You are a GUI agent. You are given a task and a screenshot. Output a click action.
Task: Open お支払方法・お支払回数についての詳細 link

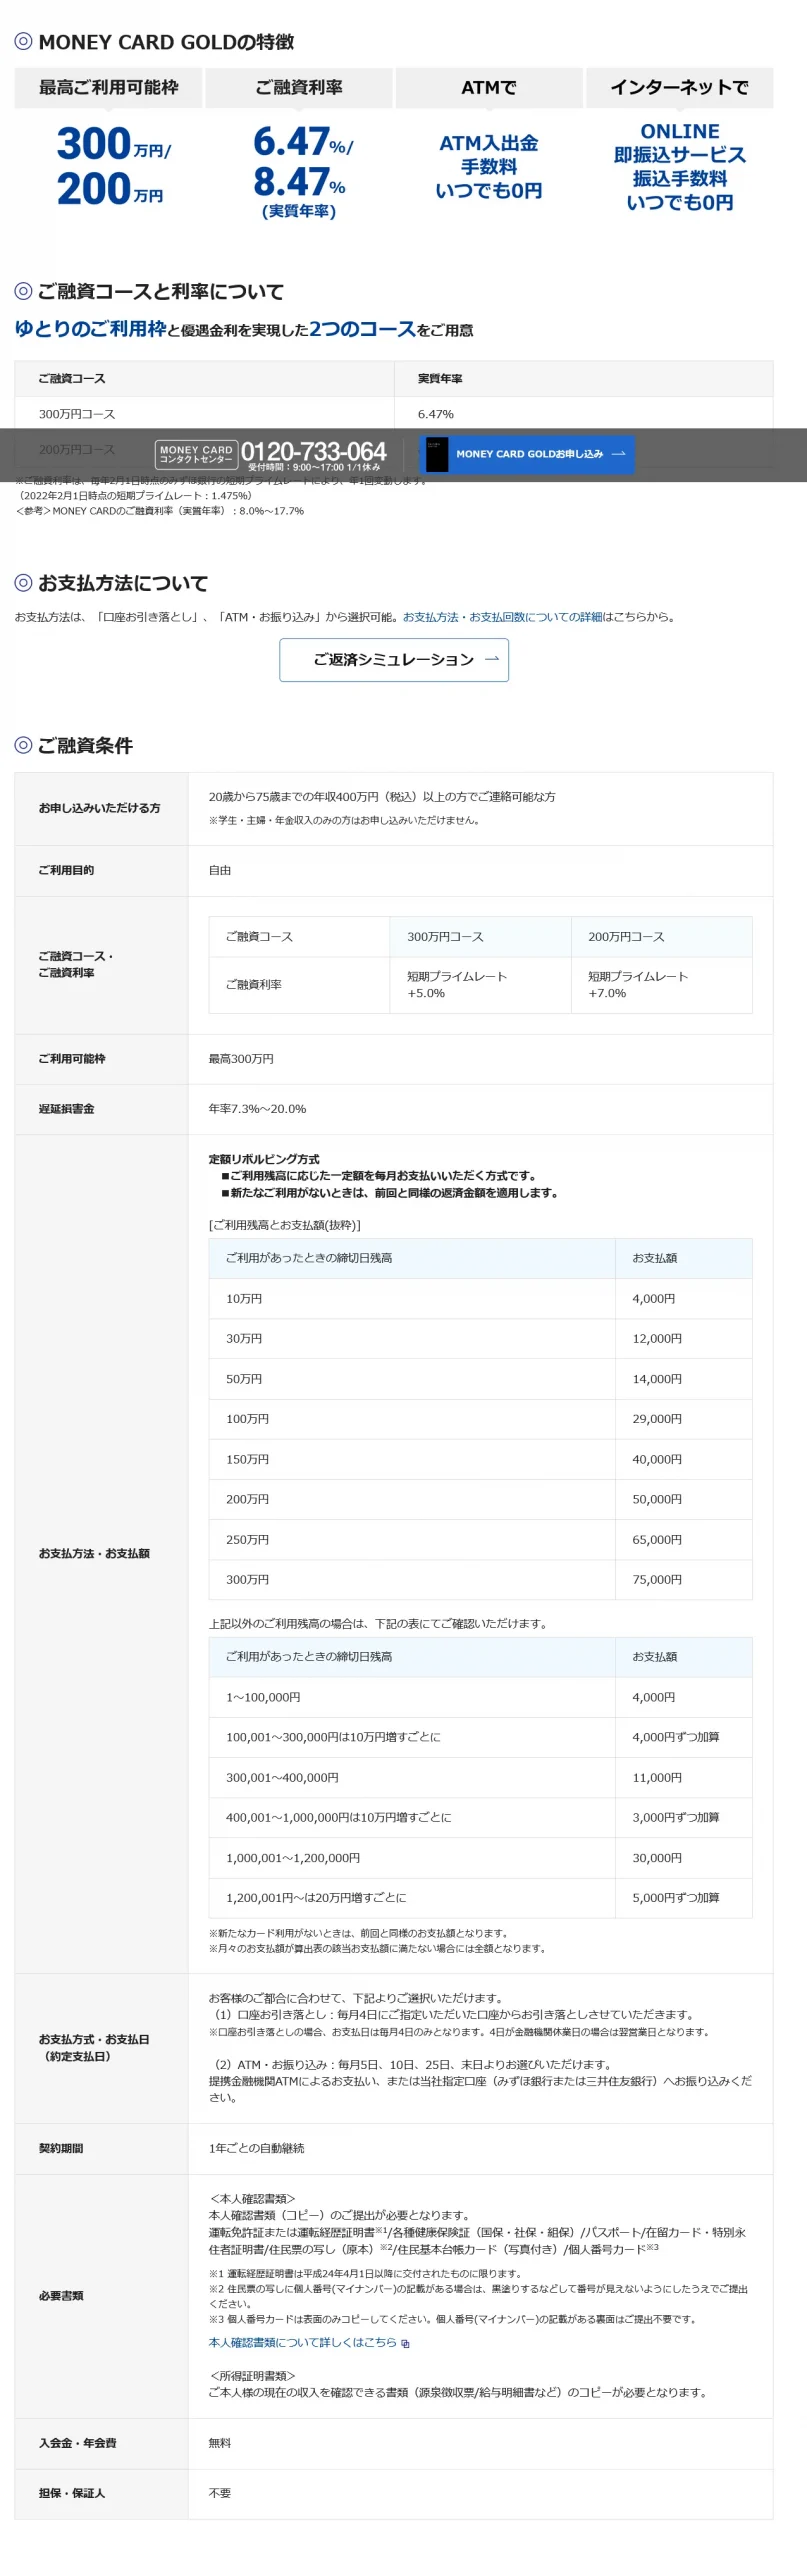502,617
